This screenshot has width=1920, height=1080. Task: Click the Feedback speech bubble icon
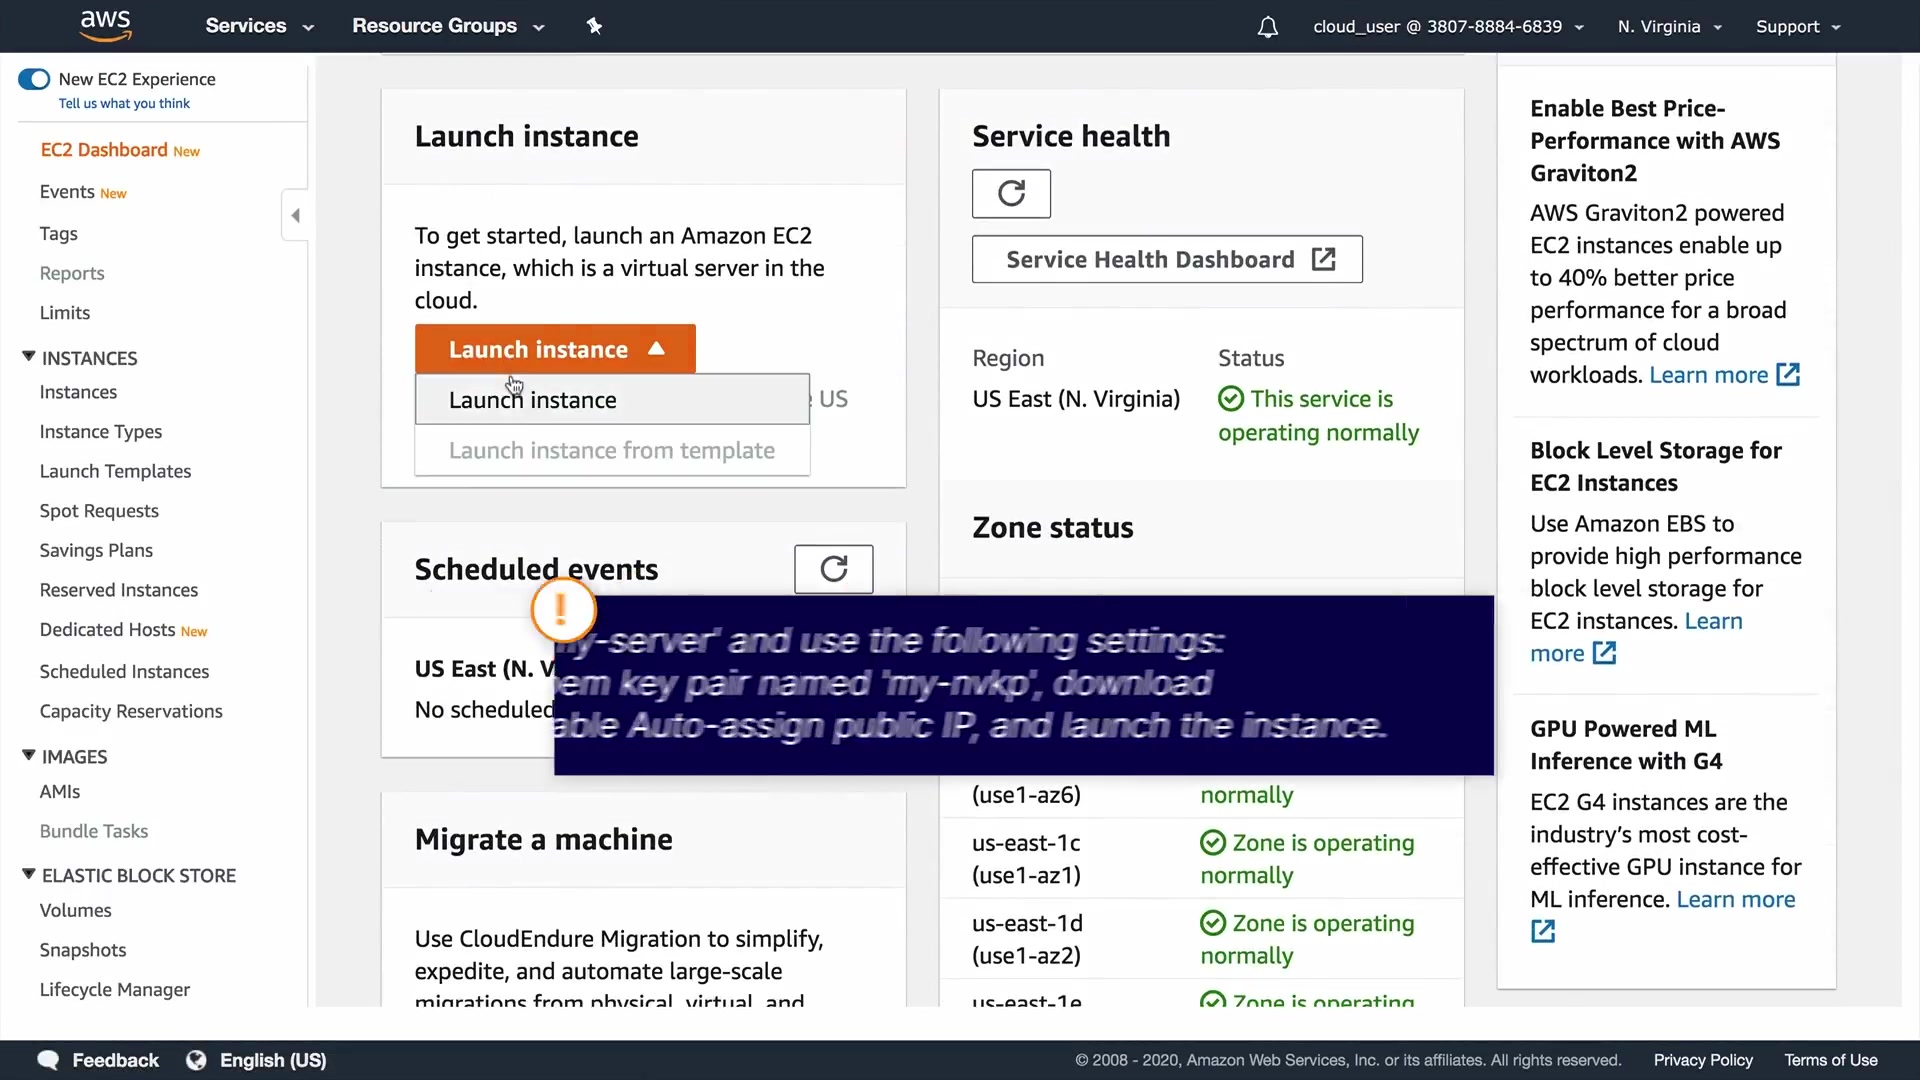pos(48,1060)
